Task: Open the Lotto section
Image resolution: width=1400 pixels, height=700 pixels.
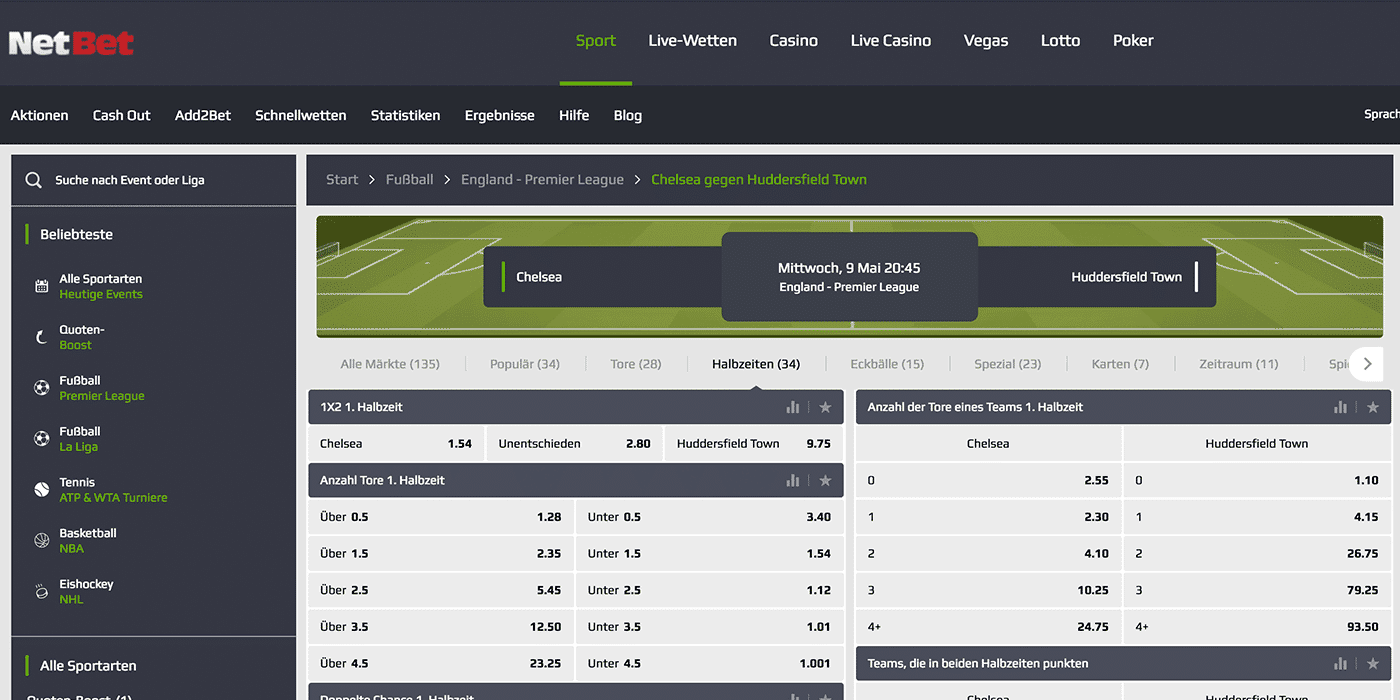Action: (x=1060, y=41)
